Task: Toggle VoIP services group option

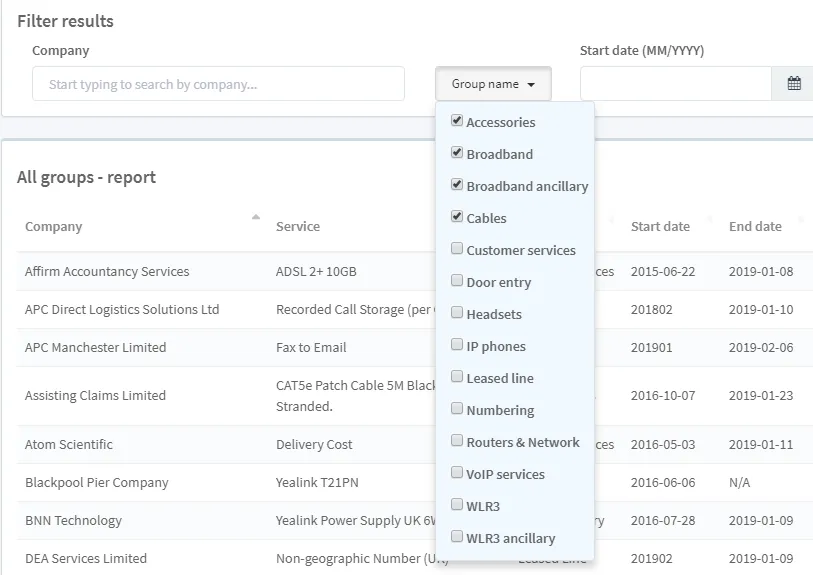Action: (457, 474)
